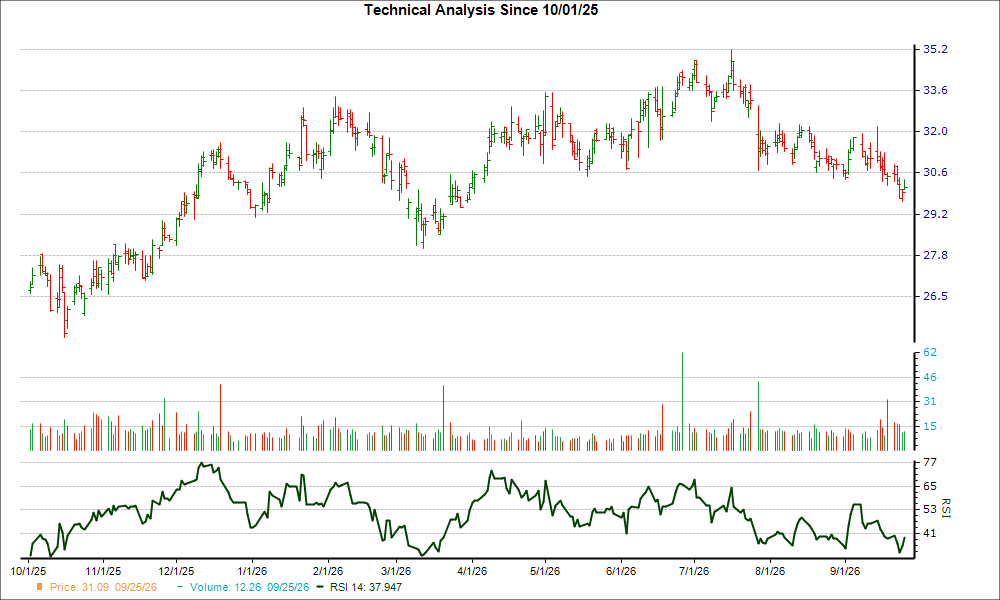The image size is (1000, 600).
Task: Click the 'RSI 14: 37.947' legend text
Action: click(366, 587)
